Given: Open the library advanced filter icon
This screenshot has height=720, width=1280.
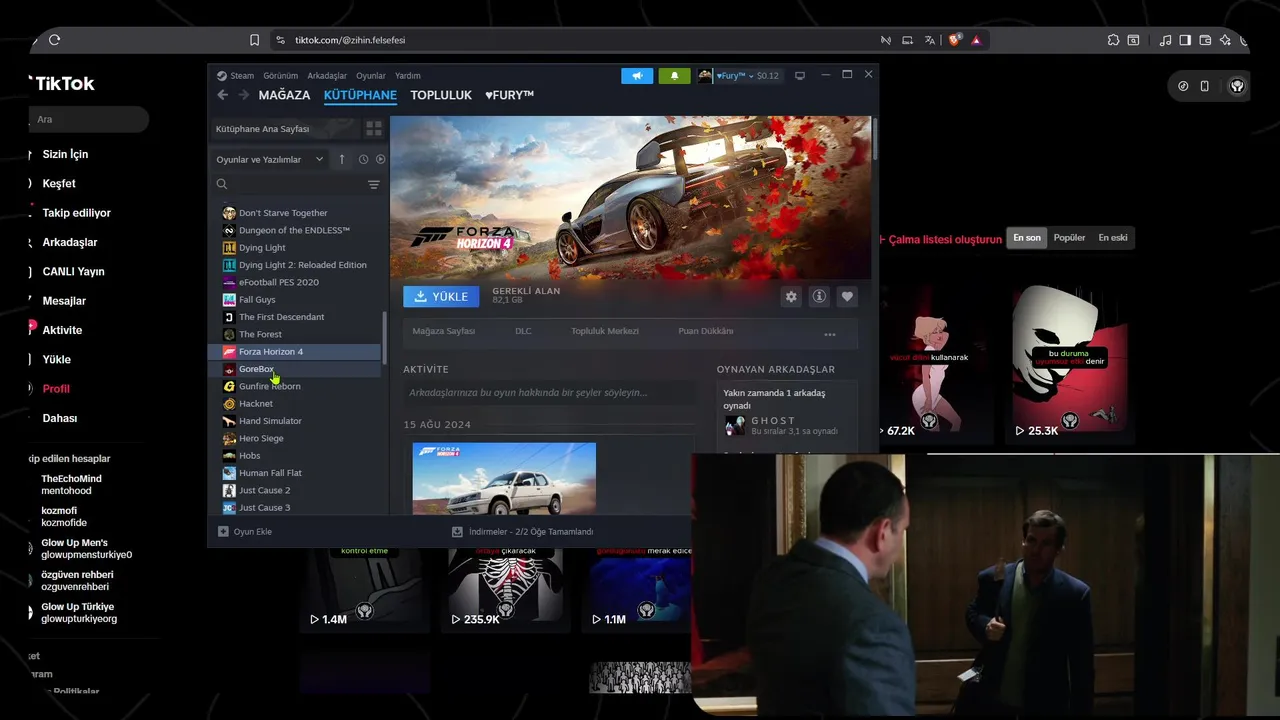Looking at the screenshot, I should pyautogui.click(x=374, y=184).
